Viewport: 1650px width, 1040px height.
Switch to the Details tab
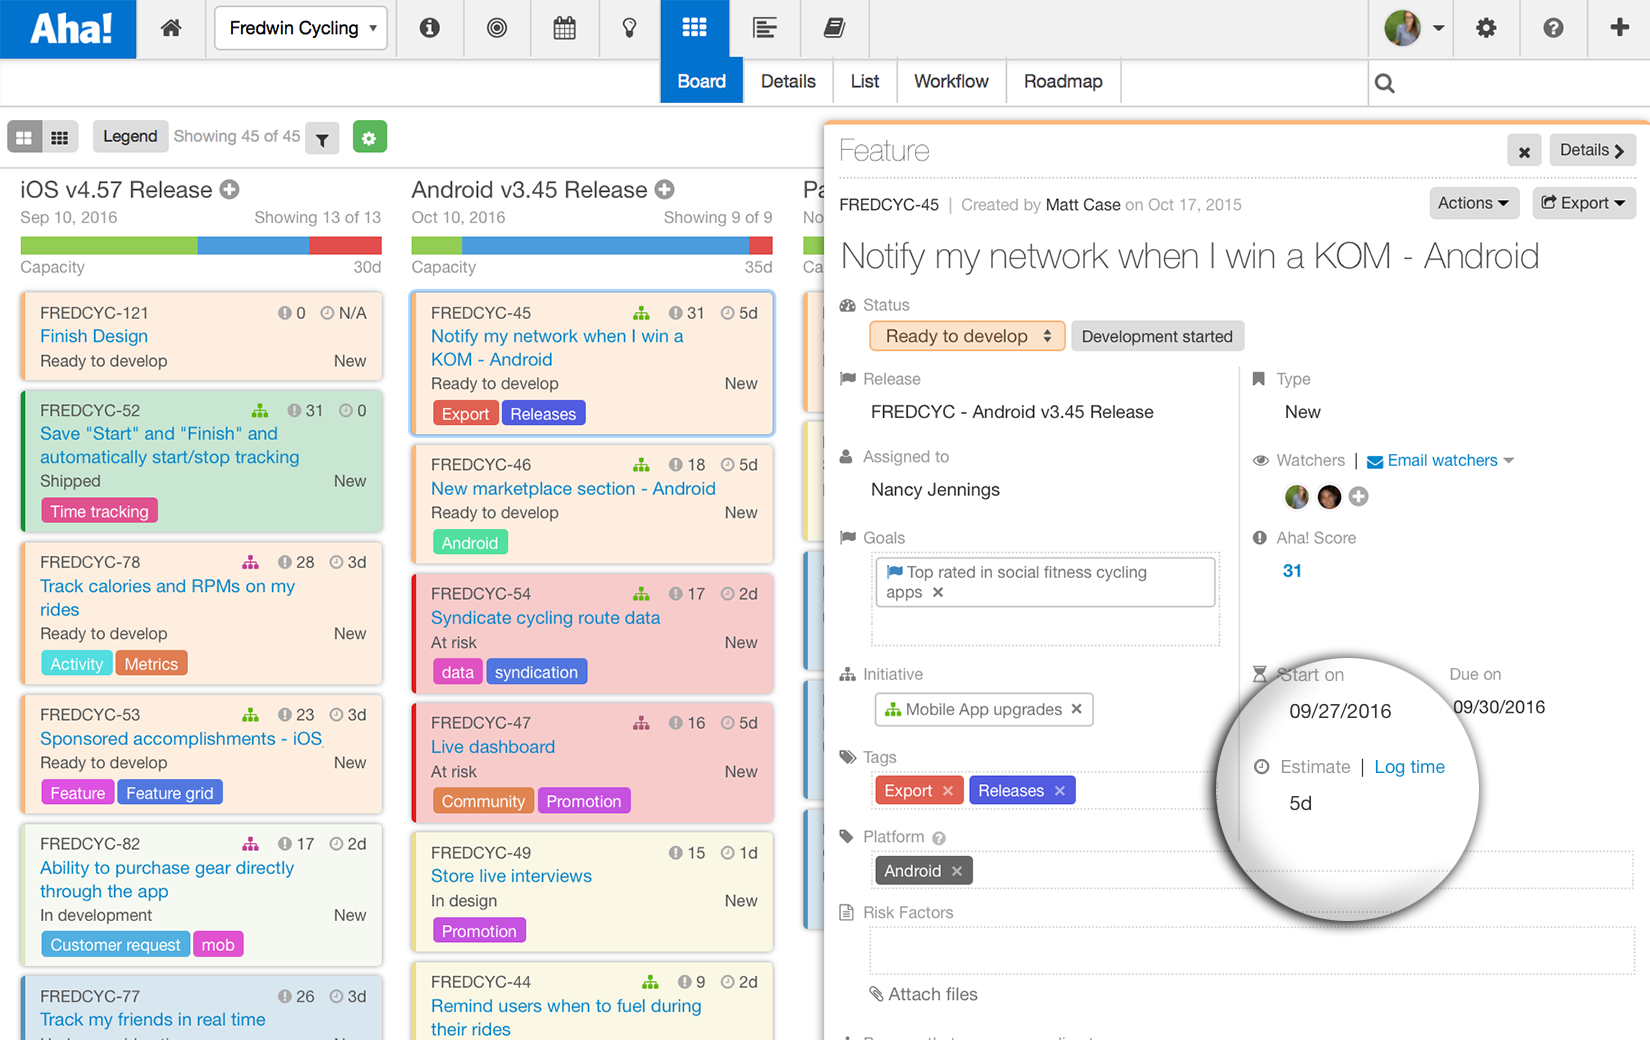(788, 81)
